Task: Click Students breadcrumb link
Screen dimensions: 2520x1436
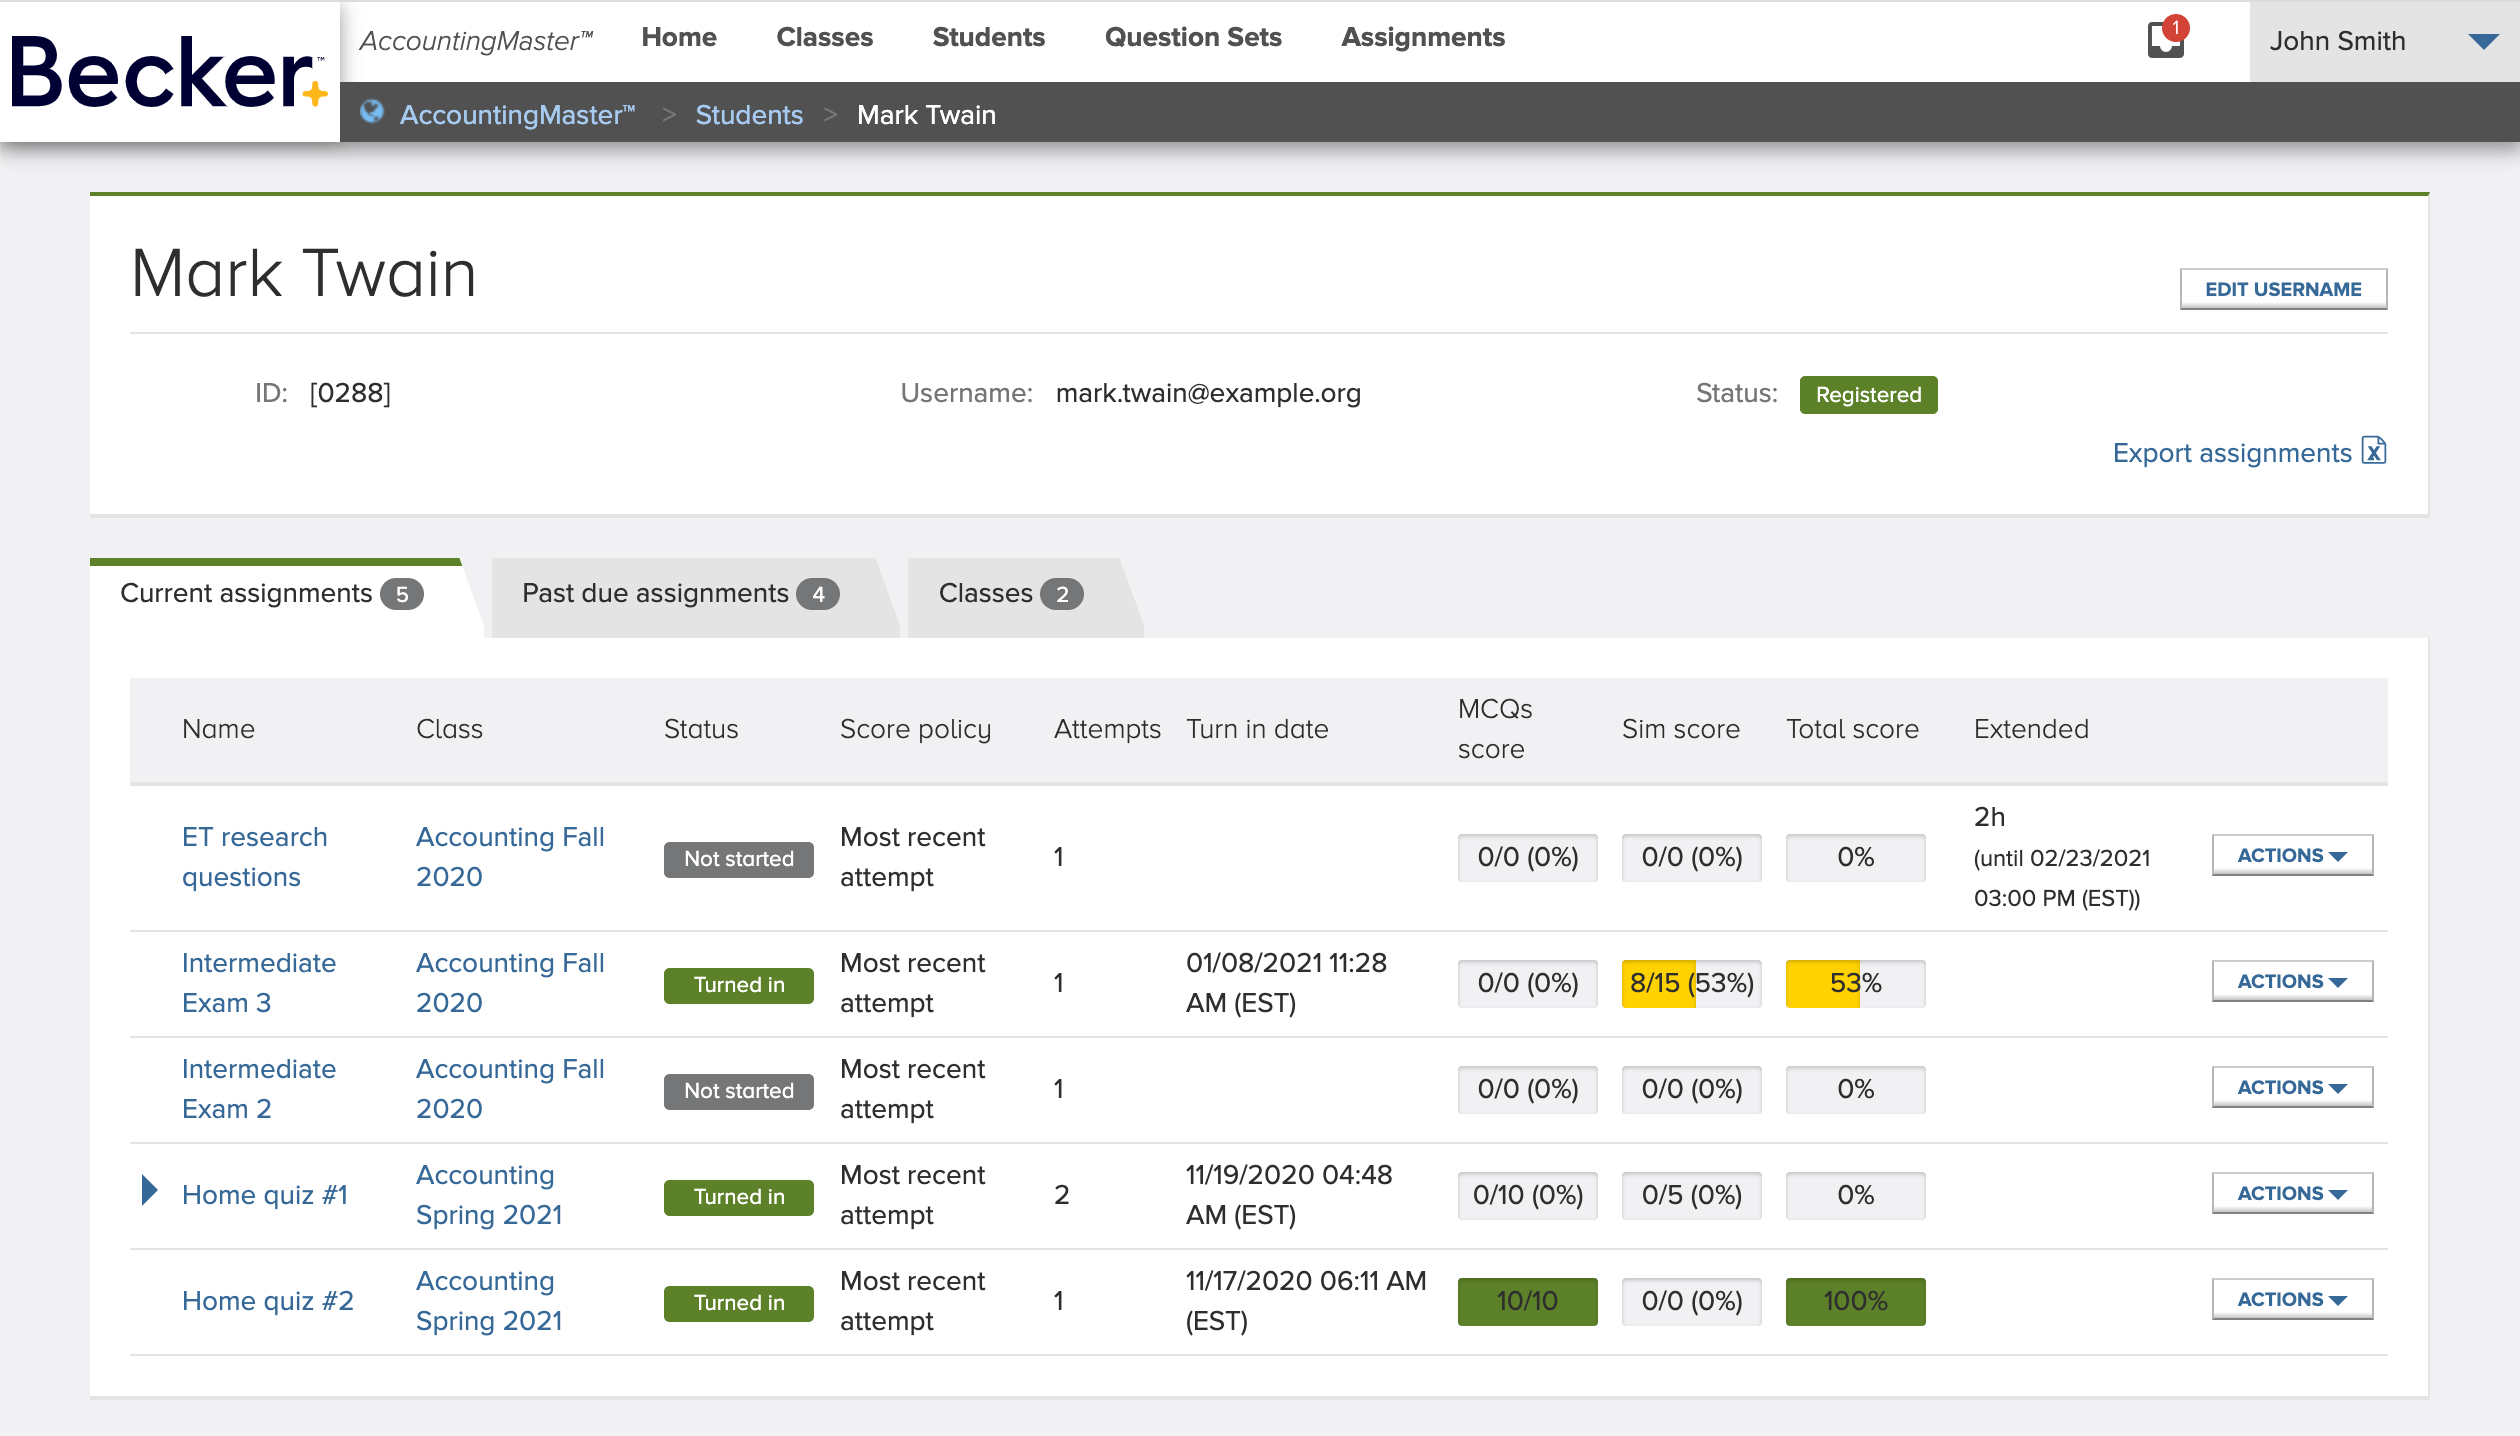Action: (749, 114)
